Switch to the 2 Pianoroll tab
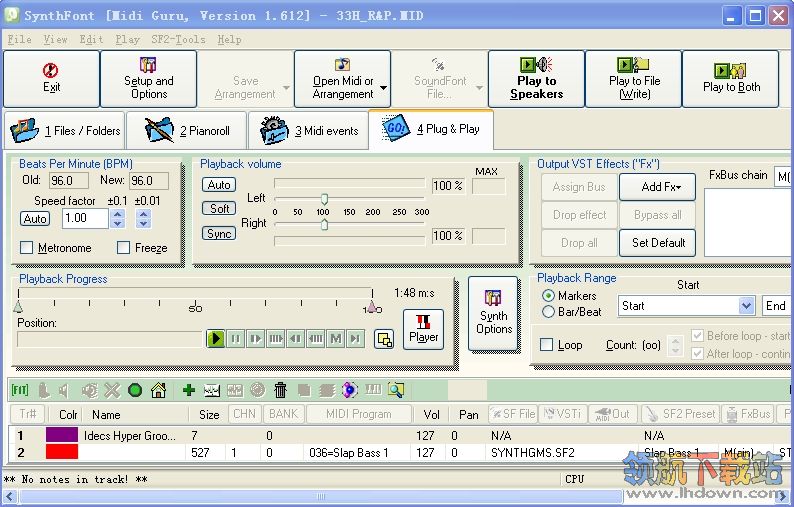The height and width of the screenshot is (507, 794). (x=186, y=131)
